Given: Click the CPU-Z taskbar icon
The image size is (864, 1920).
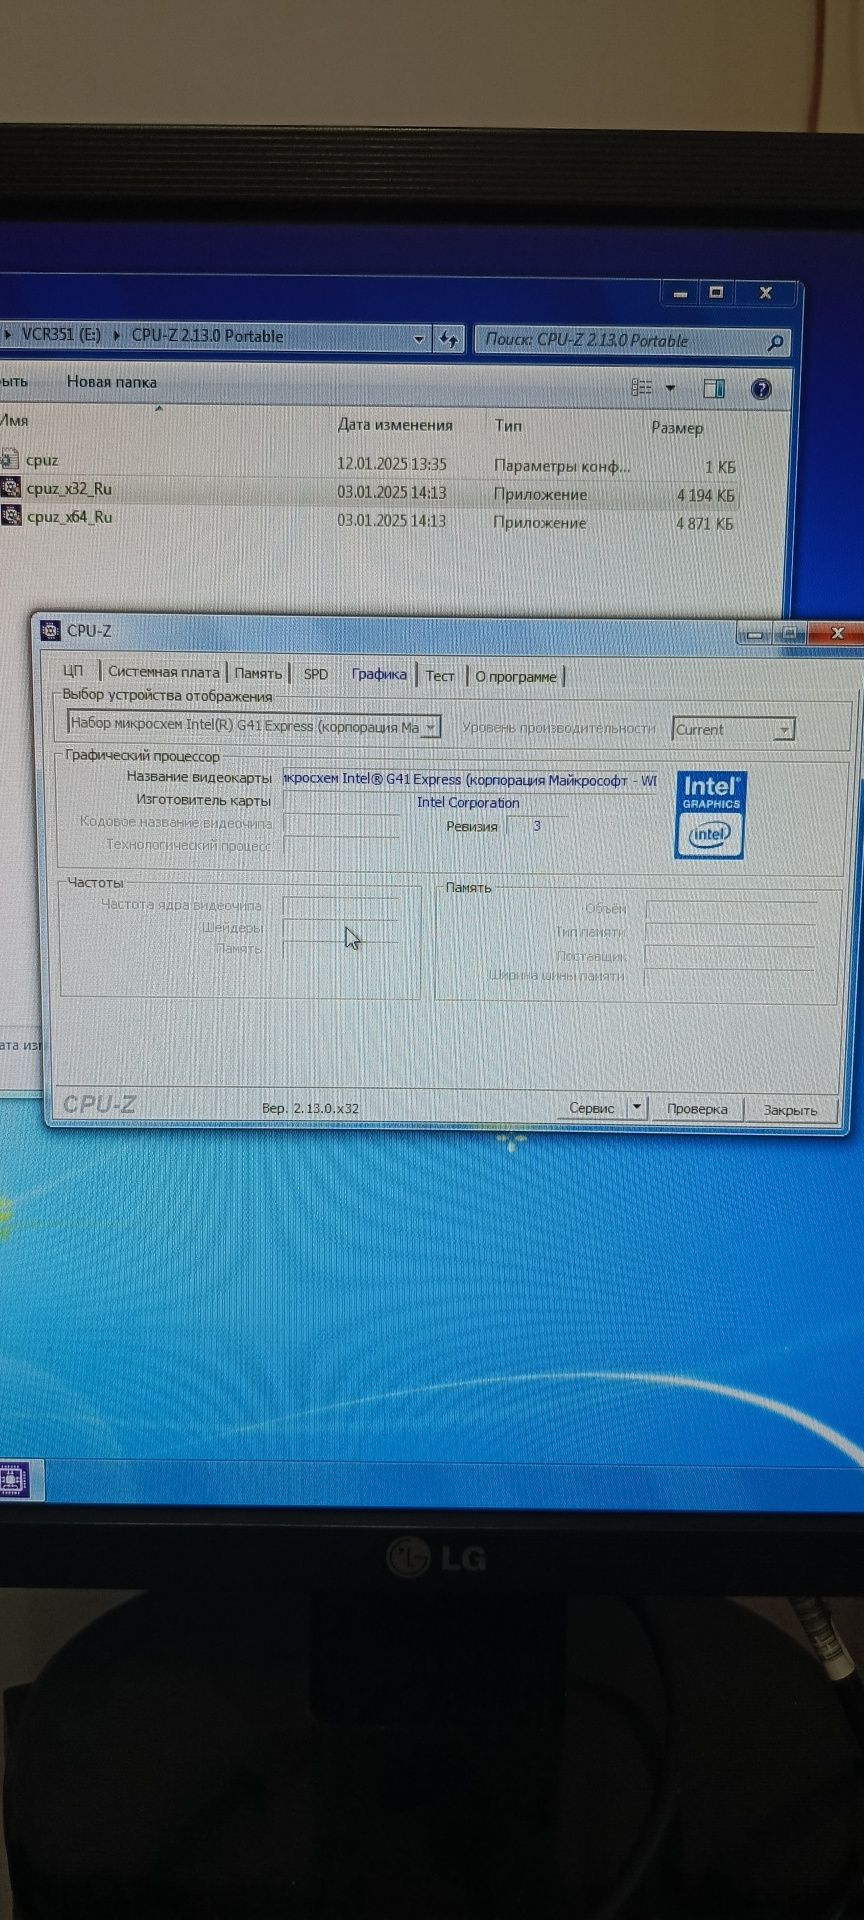Looking at the screenshot, I should 13,1479.
